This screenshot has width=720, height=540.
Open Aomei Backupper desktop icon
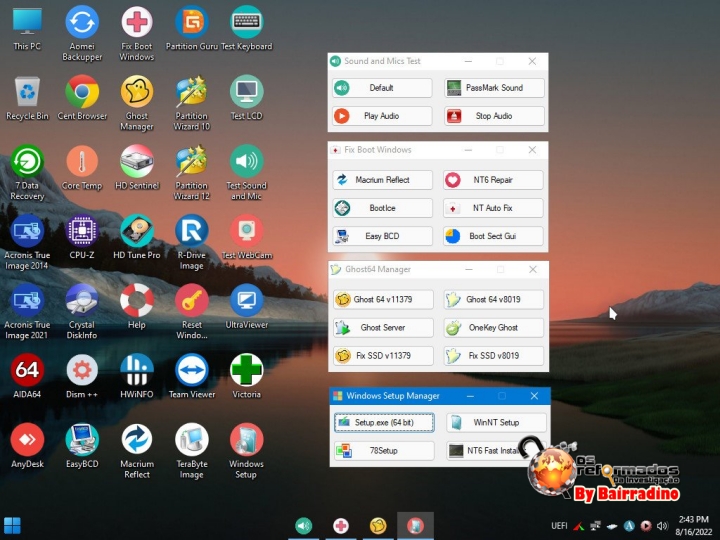pos(82,33)
